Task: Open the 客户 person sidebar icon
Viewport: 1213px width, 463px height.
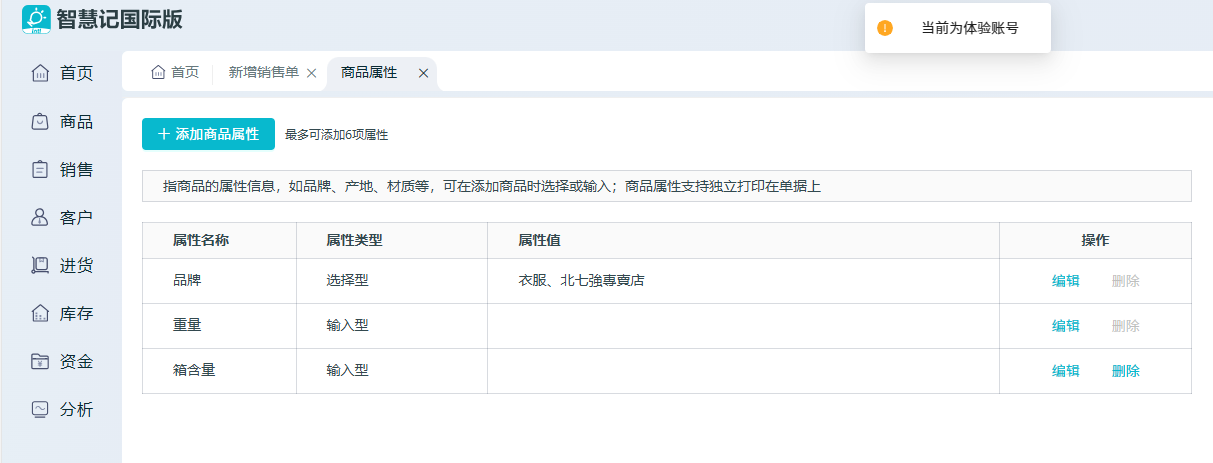Action: (40, 217)
